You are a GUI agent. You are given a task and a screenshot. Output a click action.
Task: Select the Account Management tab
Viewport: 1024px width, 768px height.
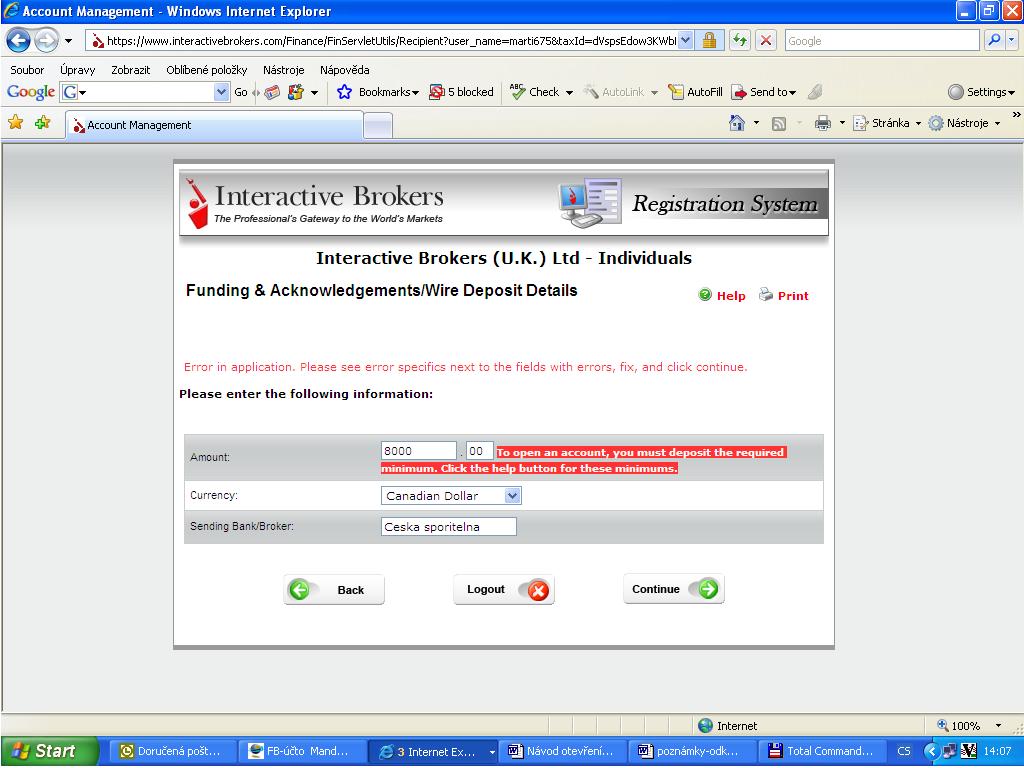pyautogui.click(x=214, y=125)
